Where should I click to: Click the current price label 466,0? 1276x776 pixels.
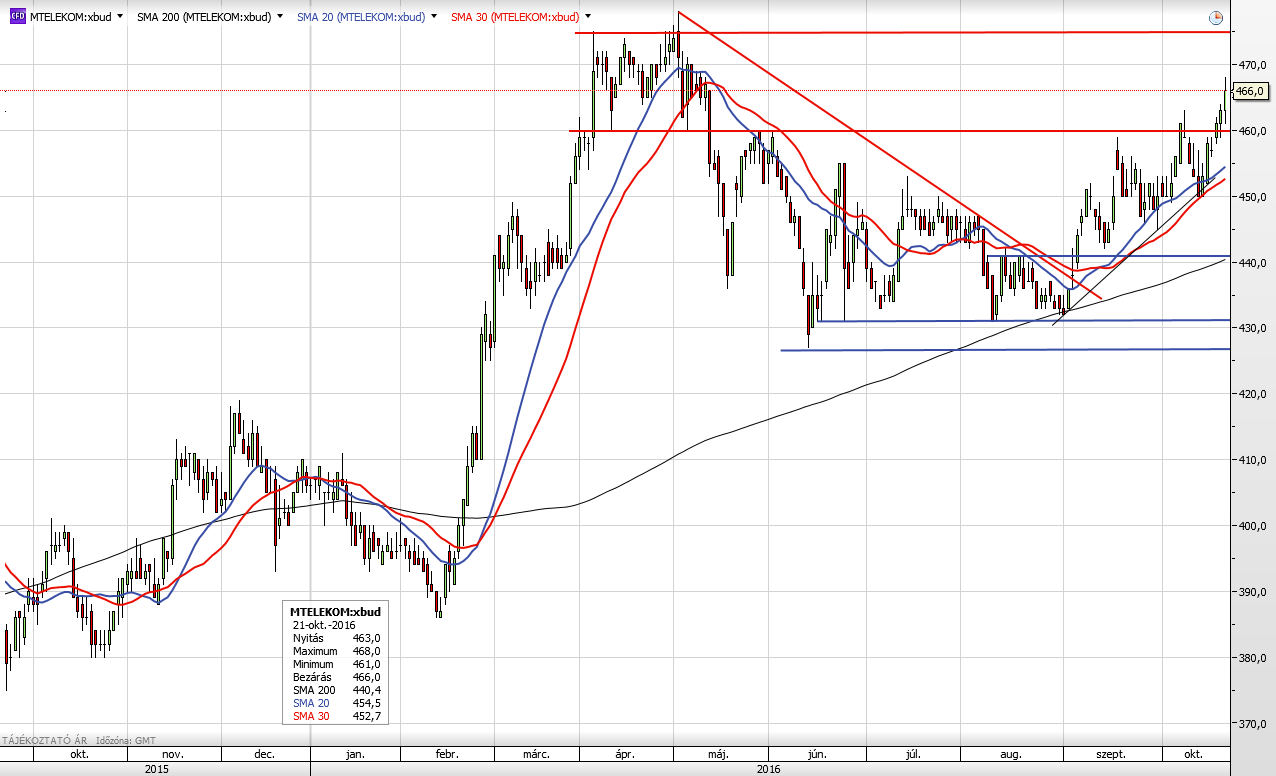coord(1250,91)
